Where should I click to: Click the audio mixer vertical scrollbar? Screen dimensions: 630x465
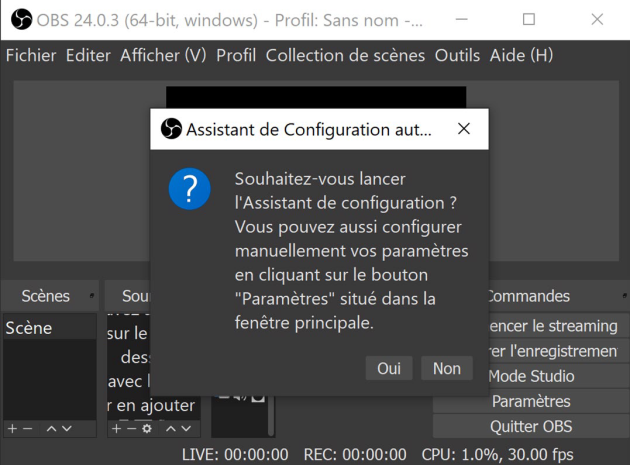[272, 416]
